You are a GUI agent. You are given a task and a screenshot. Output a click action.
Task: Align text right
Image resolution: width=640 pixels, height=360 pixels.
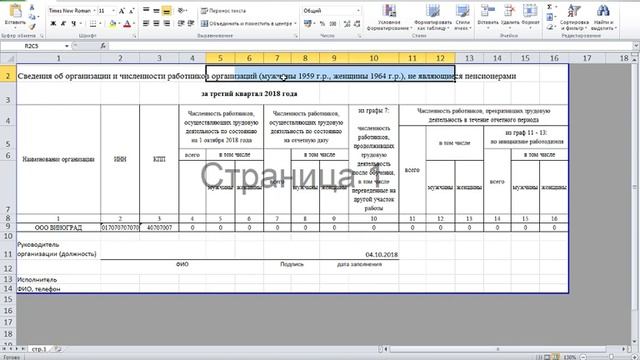click(x=167, y=24)
